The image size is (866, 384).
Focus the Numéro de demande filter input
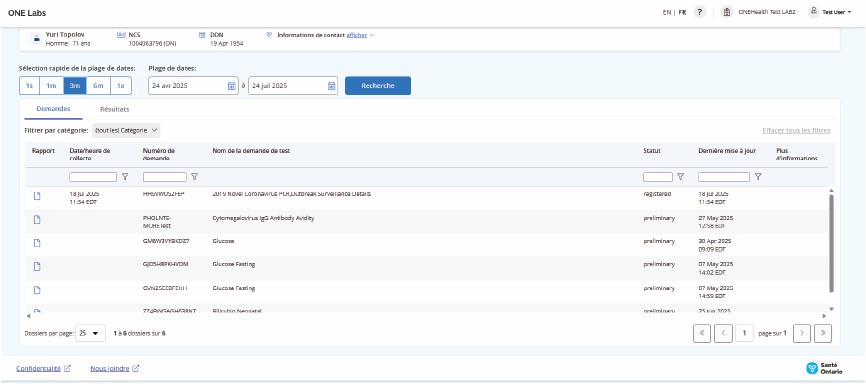point(165,177)
